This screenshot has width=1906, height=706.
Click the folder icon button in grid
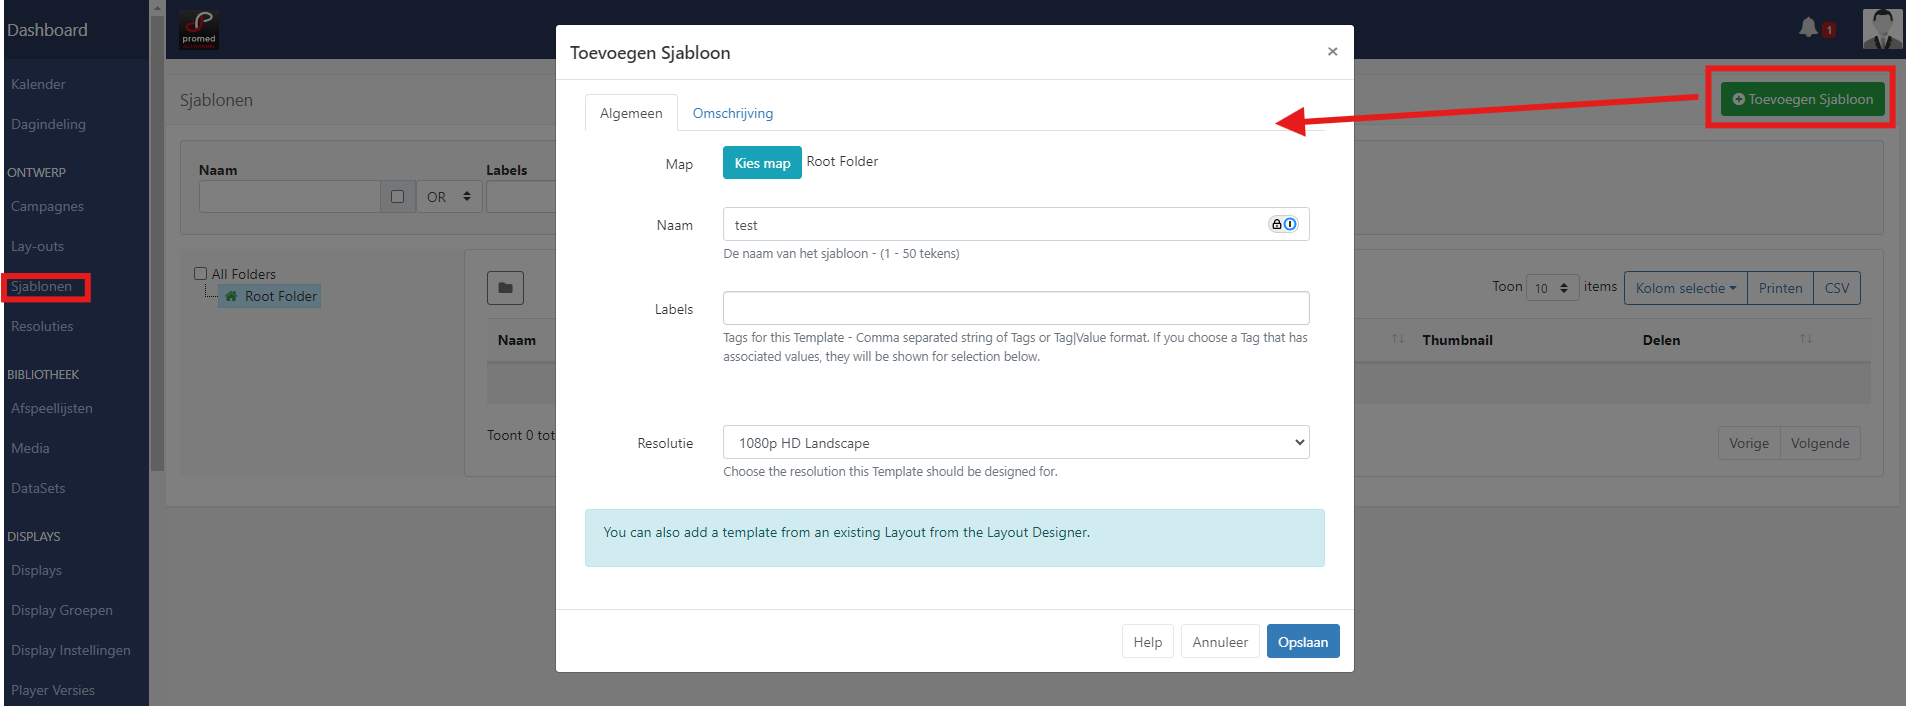(505, 288)
